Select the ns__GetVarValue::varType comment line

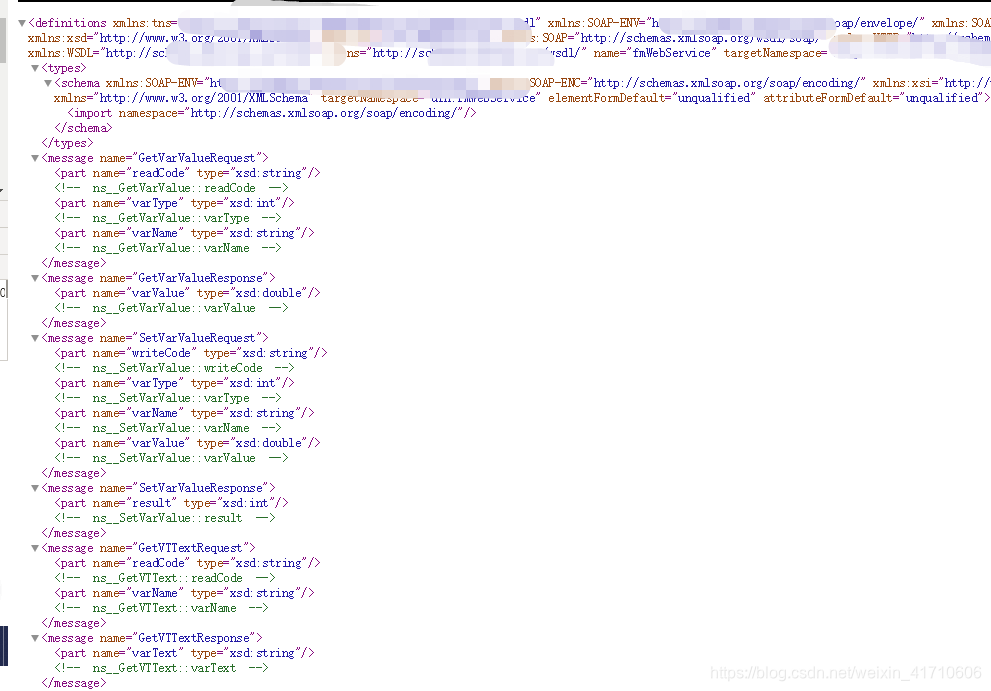(168, 218)
